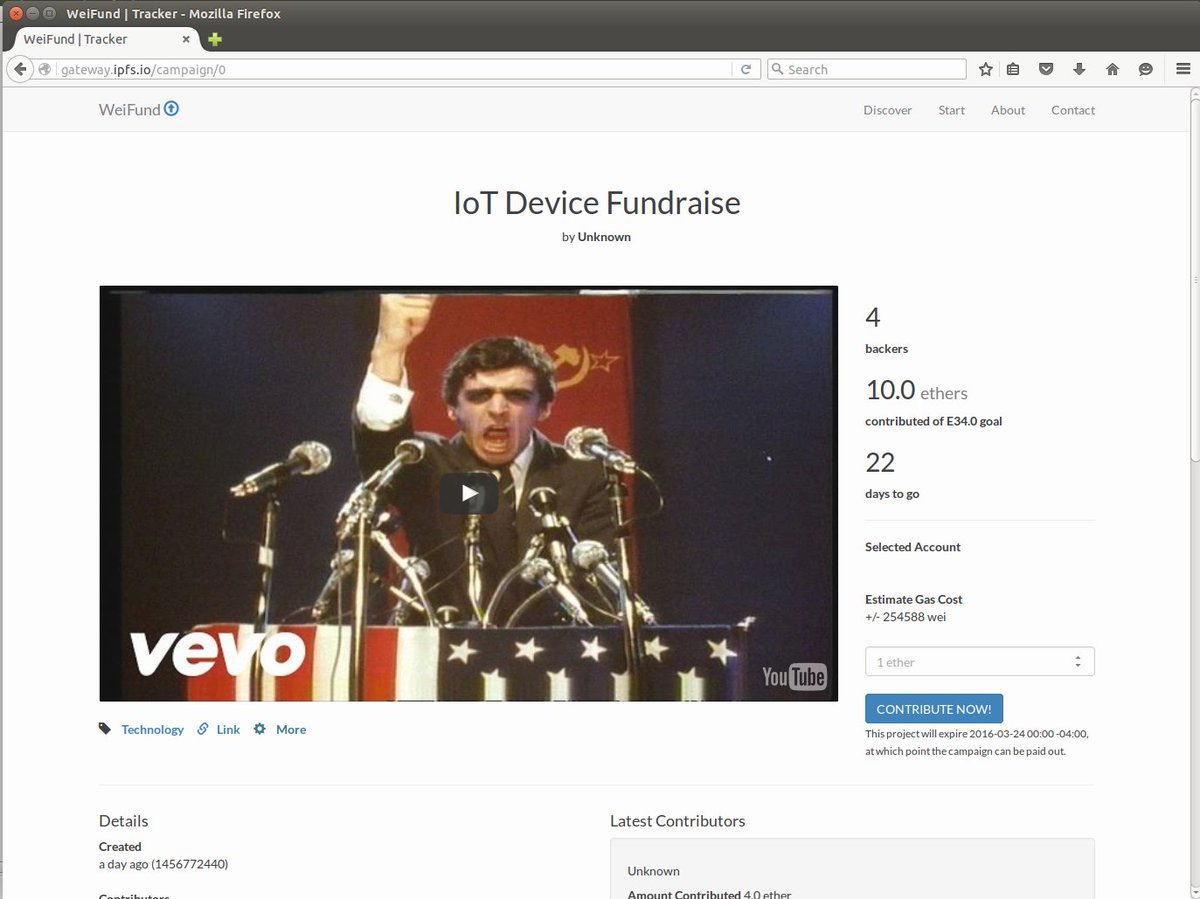The image size is (1200, 899).
Task: Click the Link hyperlink below video
Action: [228, 729]
